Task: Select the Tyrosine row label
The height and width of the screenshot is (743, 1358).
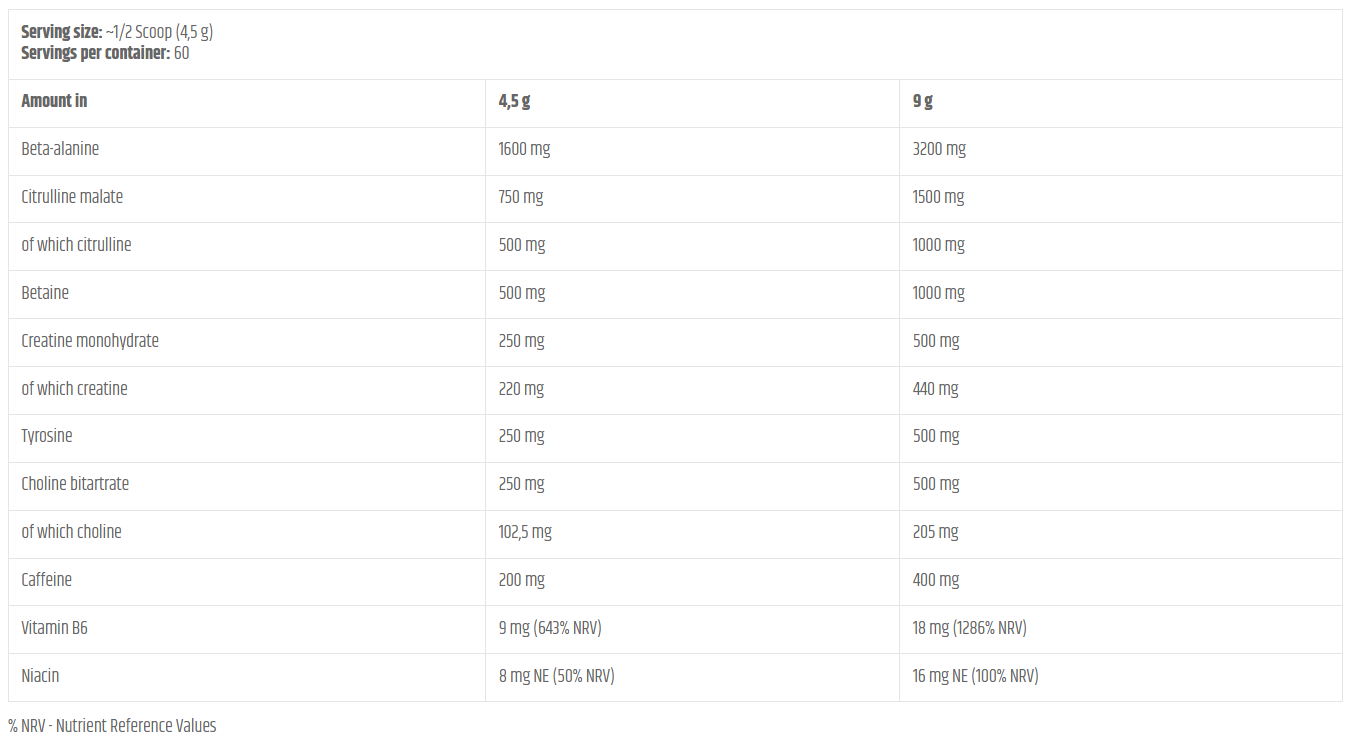Action: pyautogui.click(x=47, y=436)
